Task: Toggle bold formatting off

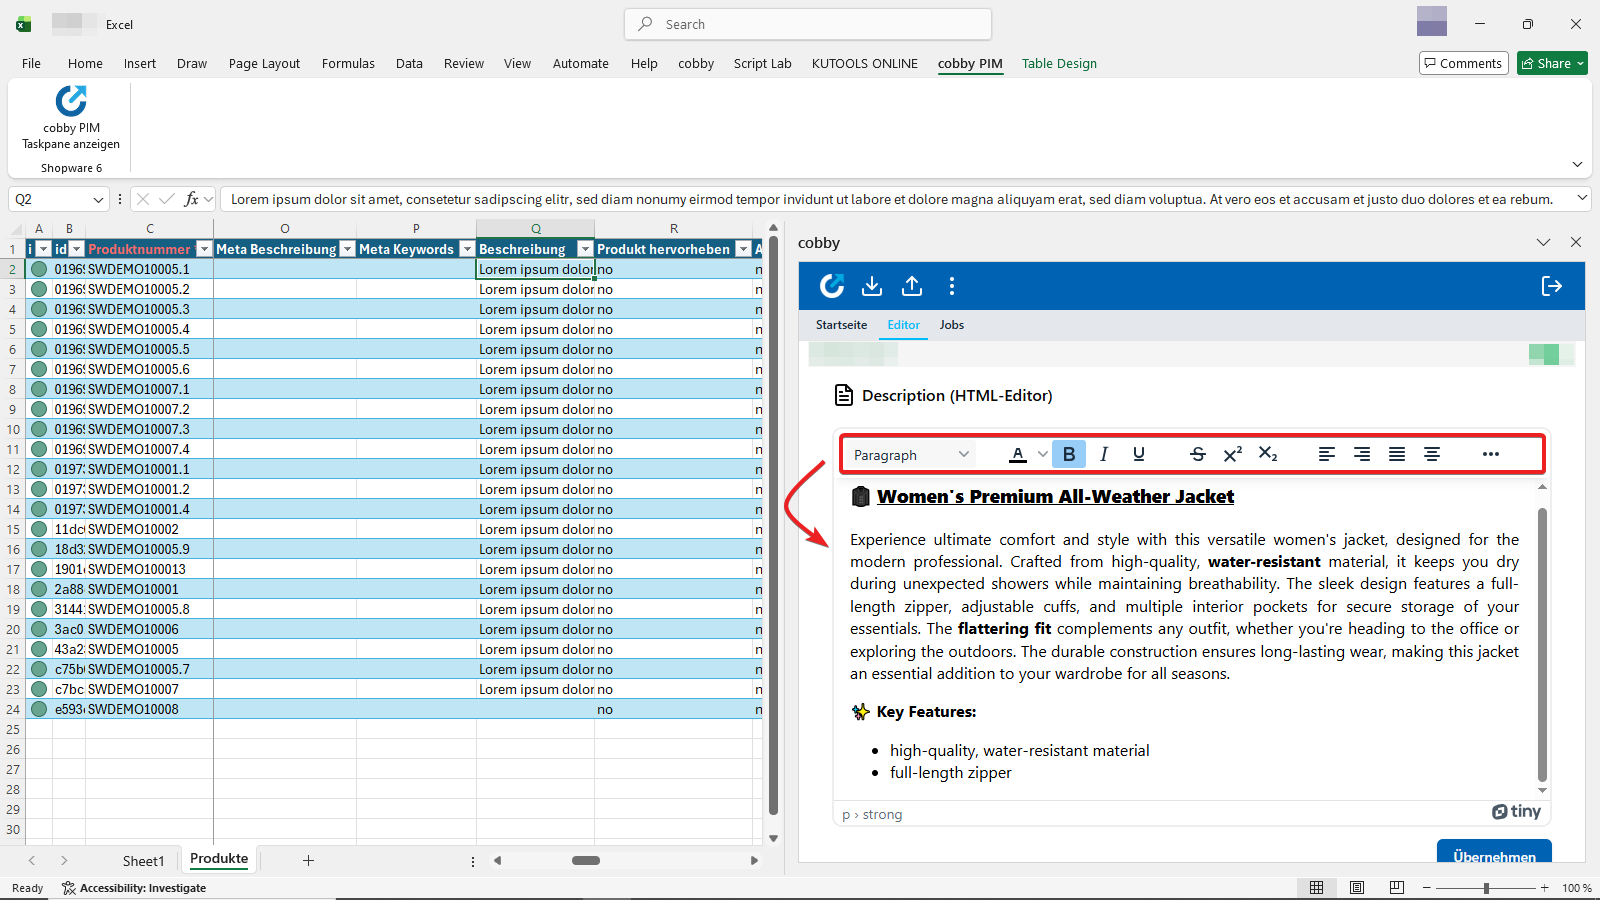Action: coord(1068,454)
